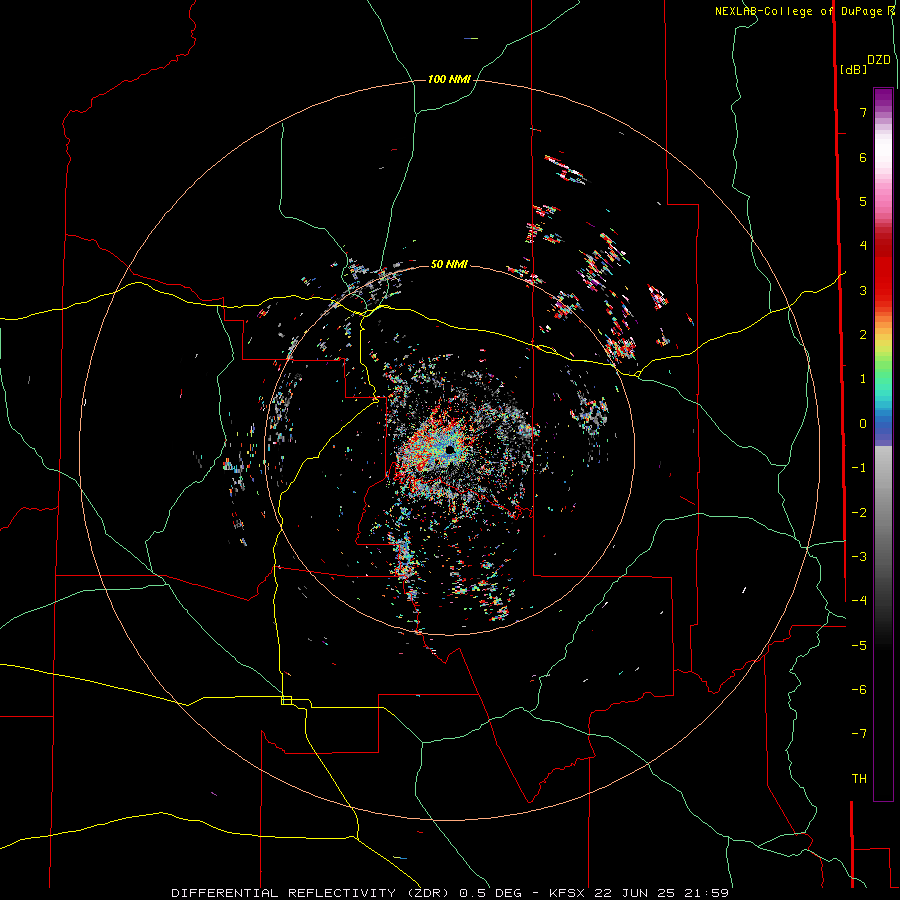The width and height of the screenshot is (900, 900).
Task: Click the product title text at the bottom
Action: (x=450, y=893)
